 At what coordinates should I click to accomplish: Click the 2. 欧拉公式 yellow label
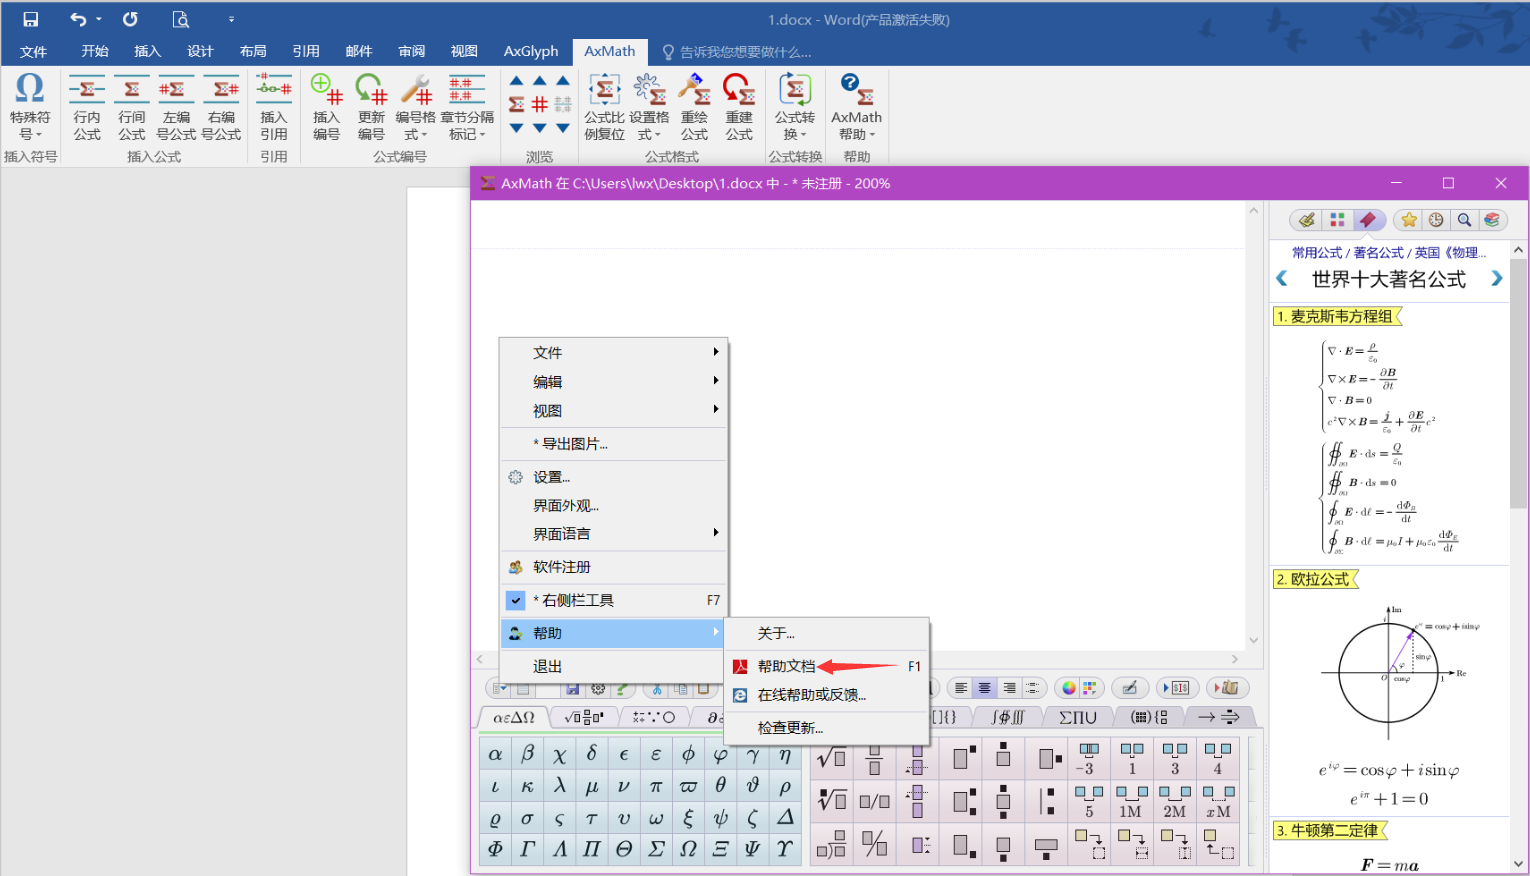click(x=1315, y=579)
